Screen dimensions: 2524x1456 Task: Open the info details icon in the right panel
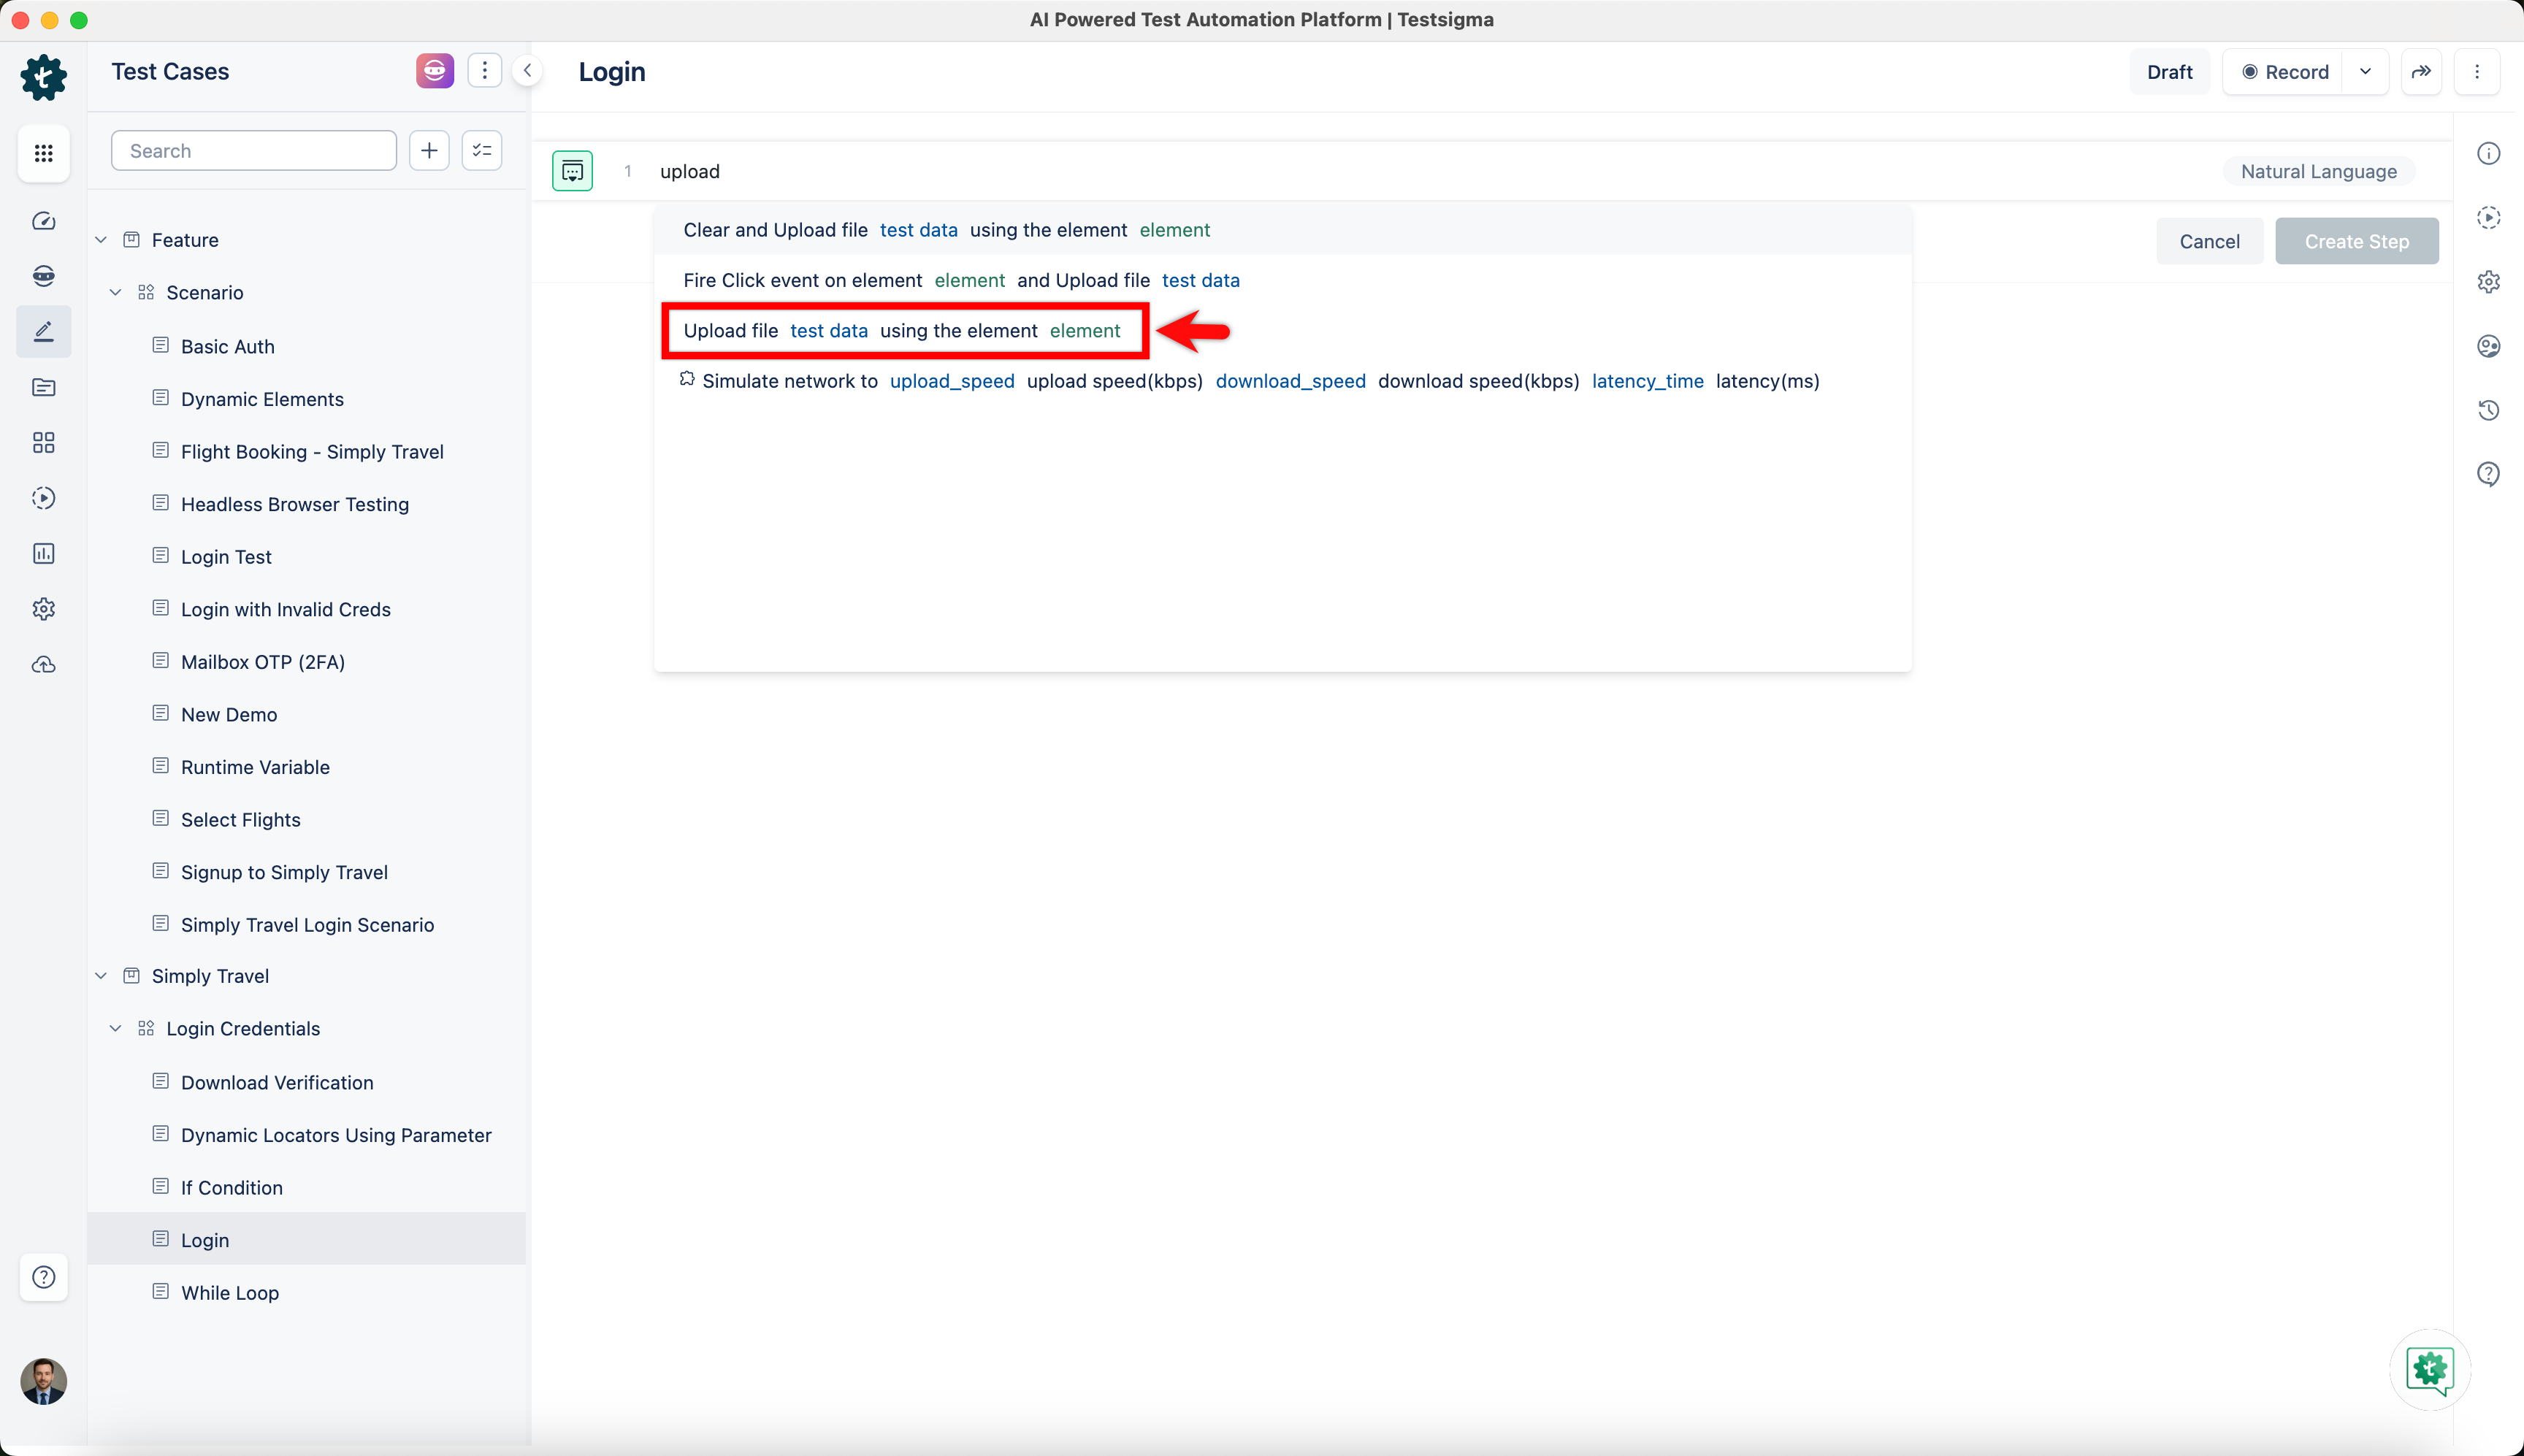[2488, 153]
